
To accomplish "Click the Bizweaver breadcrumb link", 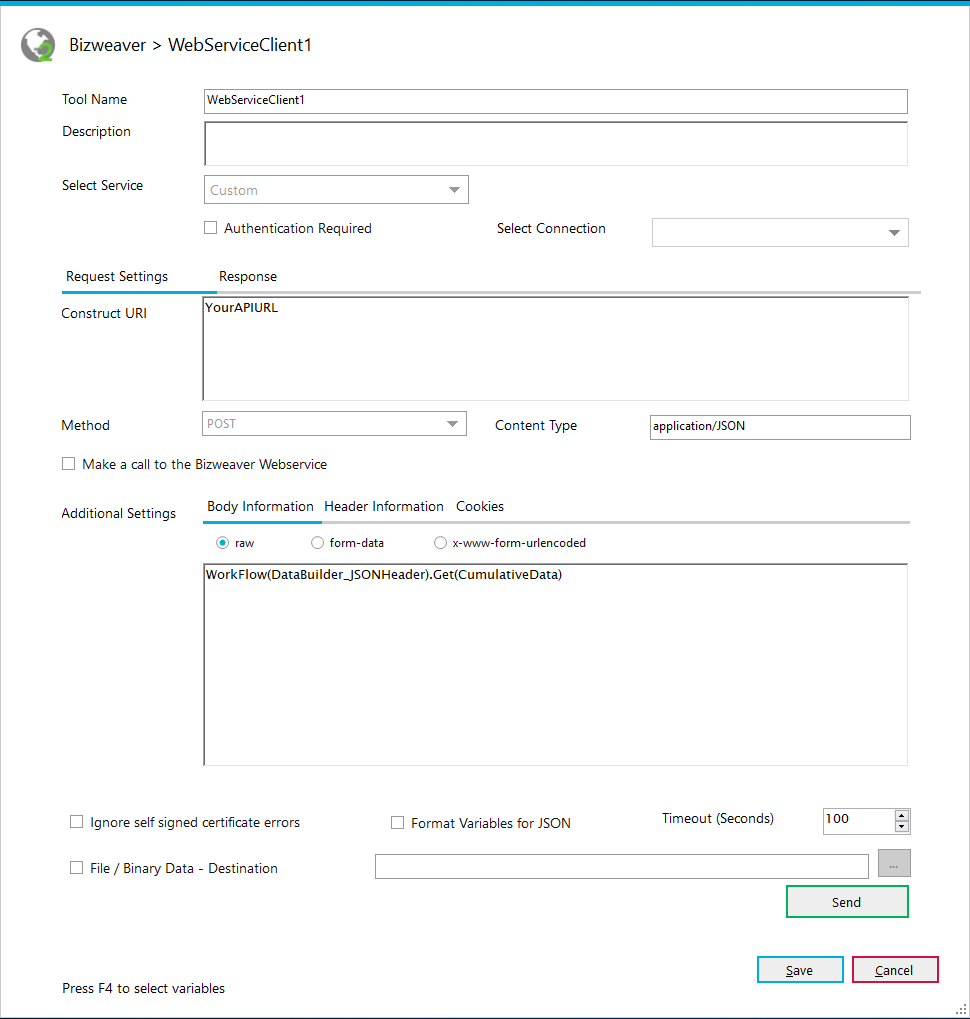I will click(x=108, y=45).
